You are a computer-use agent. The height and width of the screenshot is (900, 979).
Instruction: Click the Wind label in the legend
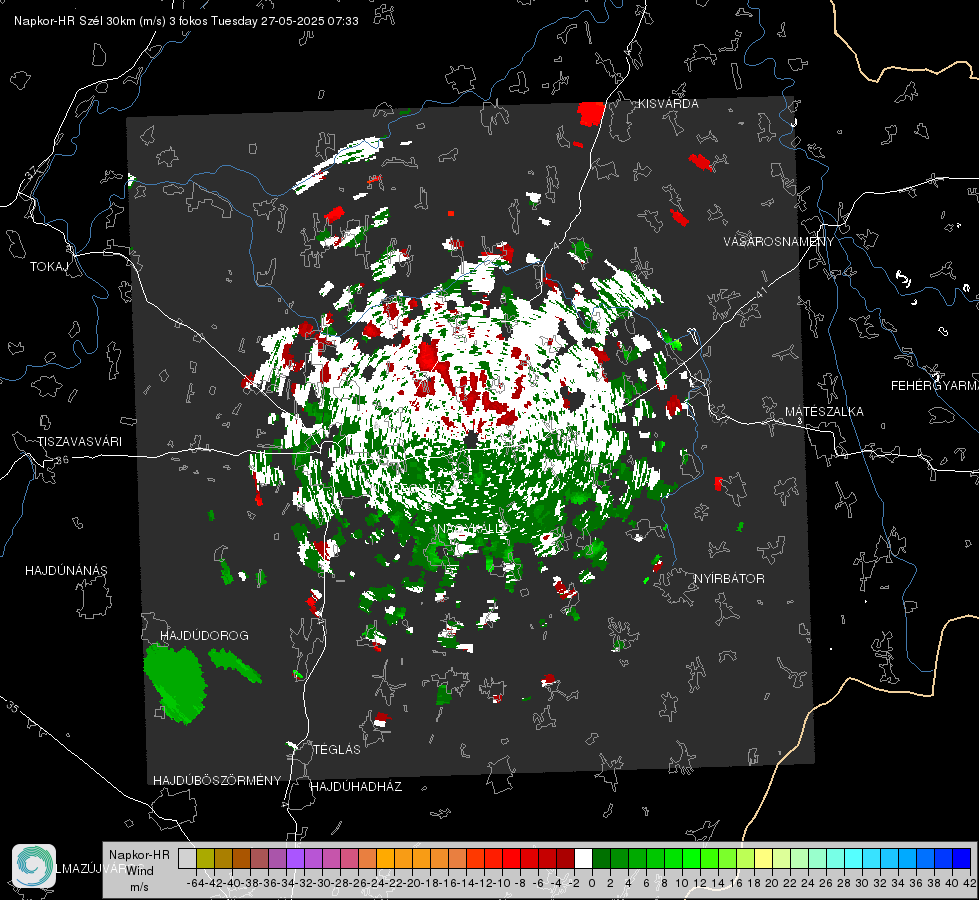(139, 871)
